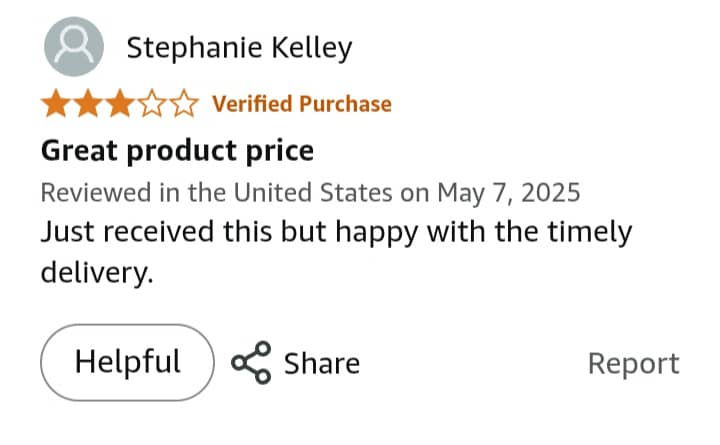Open Stephanie Kelley's profile avatar
This screenshot has width=720, height=445.
(x=74, y=46)
